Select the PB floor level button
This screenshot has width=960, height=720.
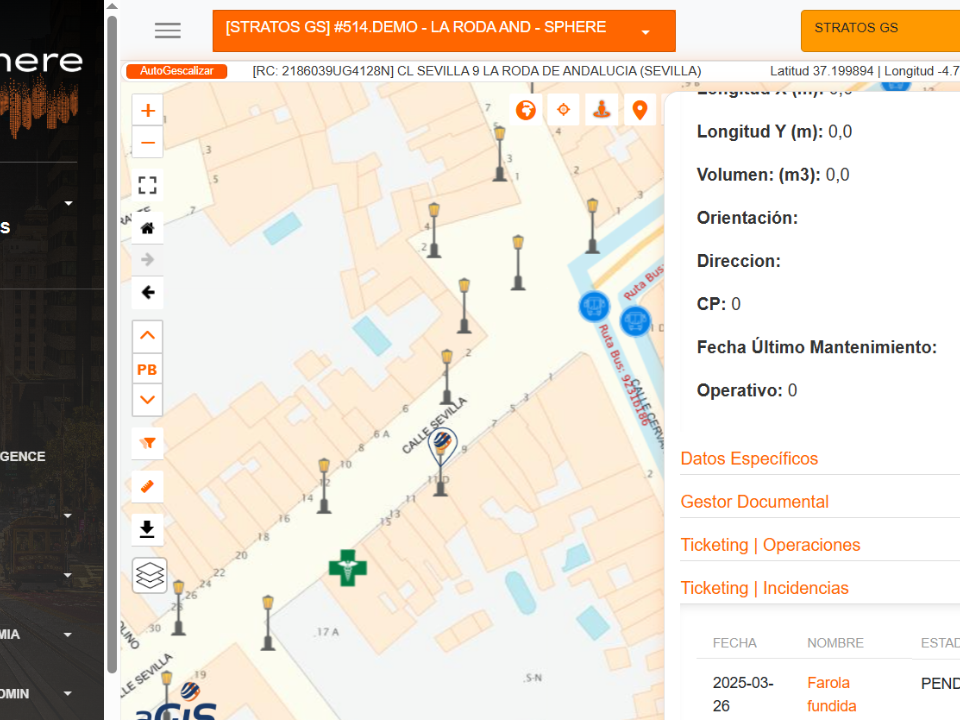click(x=148, y=369)
